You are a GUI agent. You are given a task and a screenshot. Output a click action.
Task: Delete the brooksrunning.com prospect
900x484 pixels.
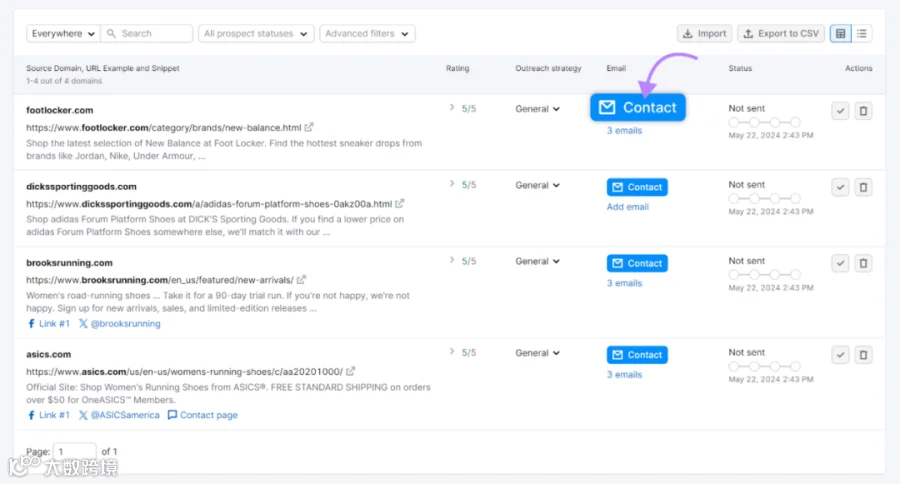pyautogui.click(x=863, y=264)
